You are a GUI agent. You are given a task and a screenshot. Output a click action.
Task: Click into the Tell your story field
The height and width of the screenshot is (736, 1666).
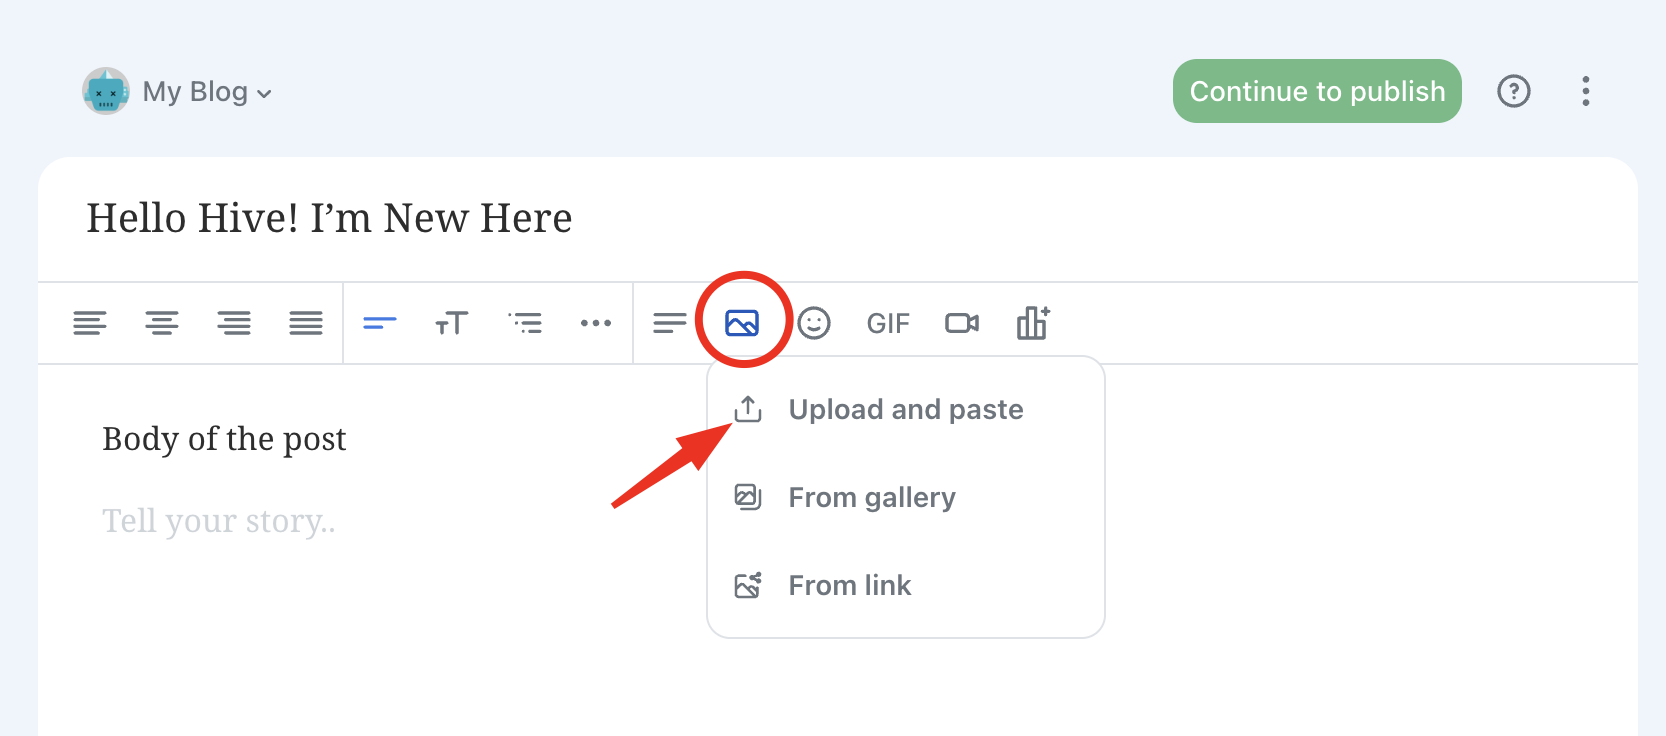(x=219, y=521)
